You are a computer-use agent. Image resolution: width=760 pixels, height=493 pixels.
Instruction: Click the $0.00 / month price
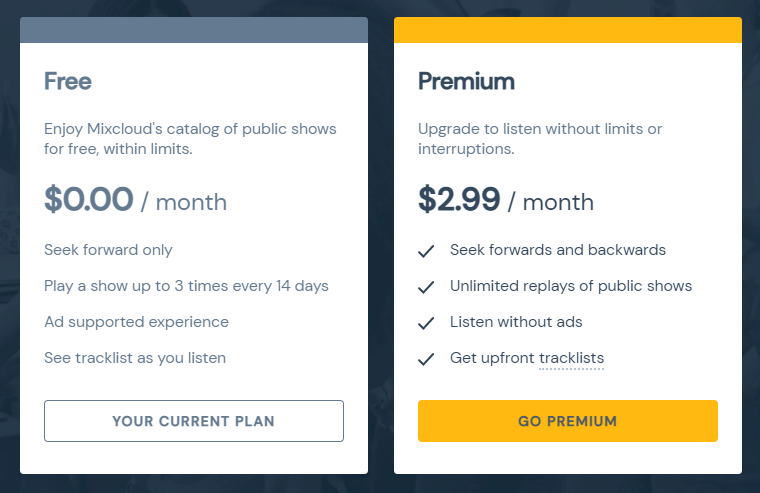pos(135,200)
